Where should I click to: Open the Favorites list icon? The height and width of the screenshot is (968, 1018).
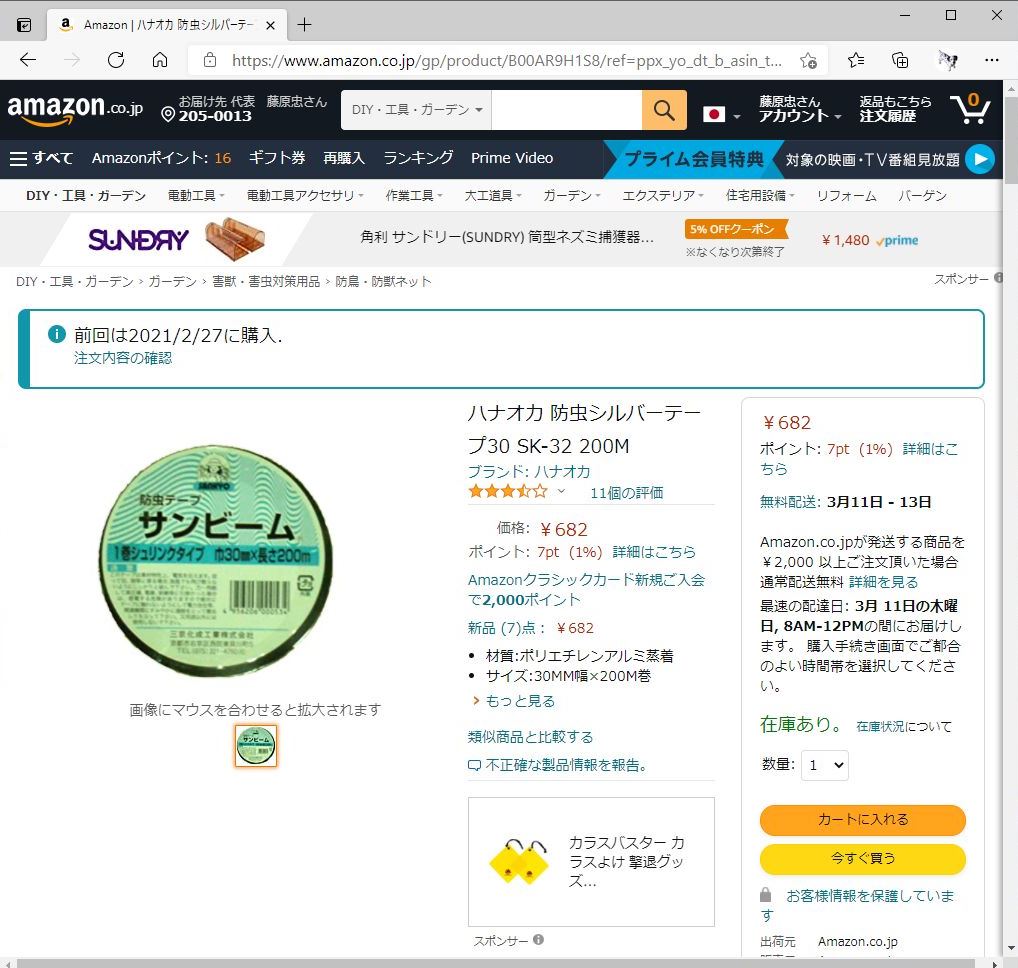[x=856, y=60]
